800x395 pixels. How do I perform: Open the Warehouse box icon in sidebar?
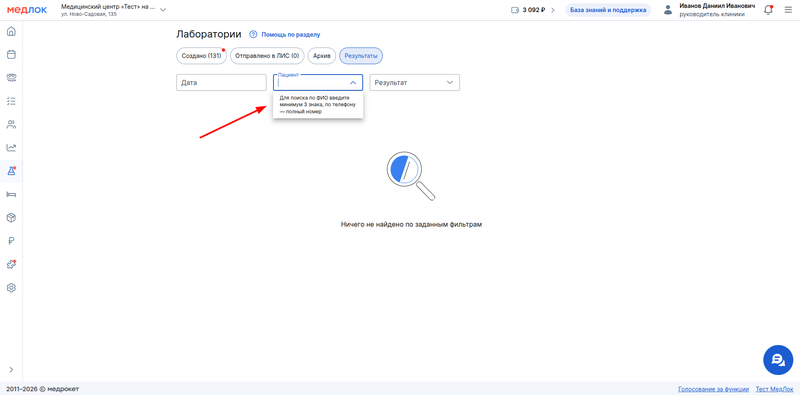pos(11,218)
